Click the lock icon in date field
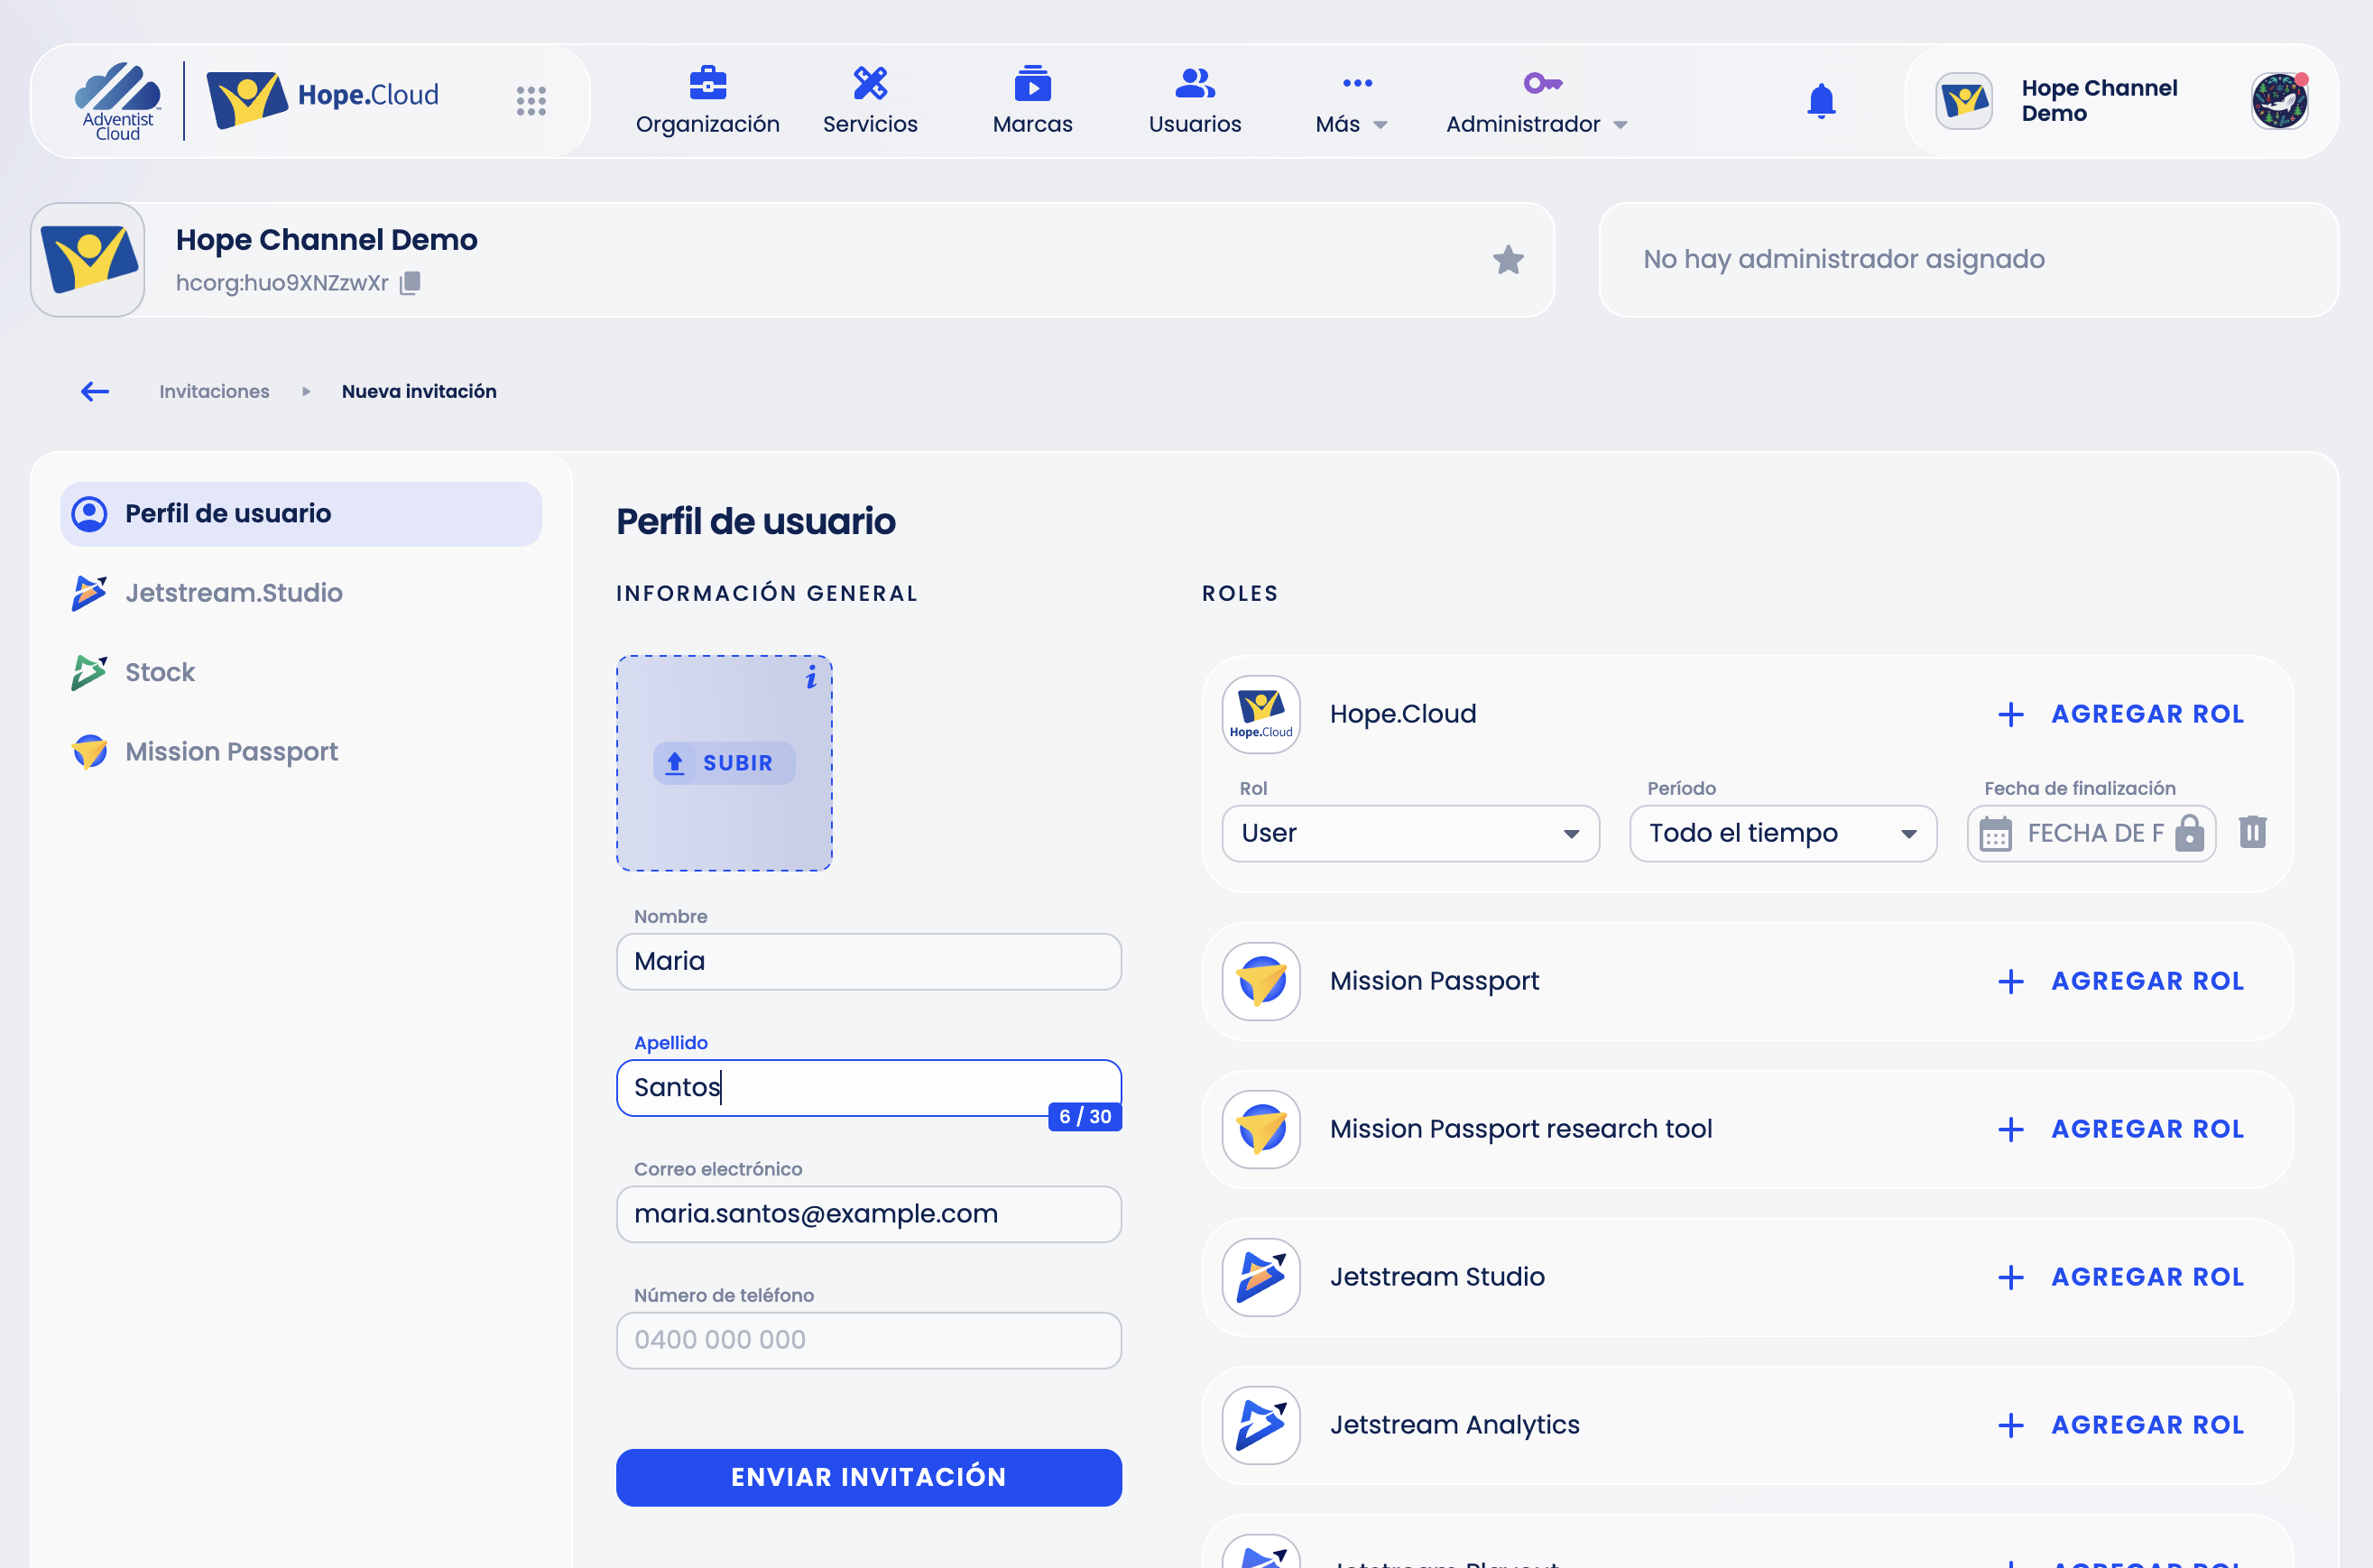Image resolution: width=2373 pixels, height=1568 pixels. click(x=2190, y=832)
